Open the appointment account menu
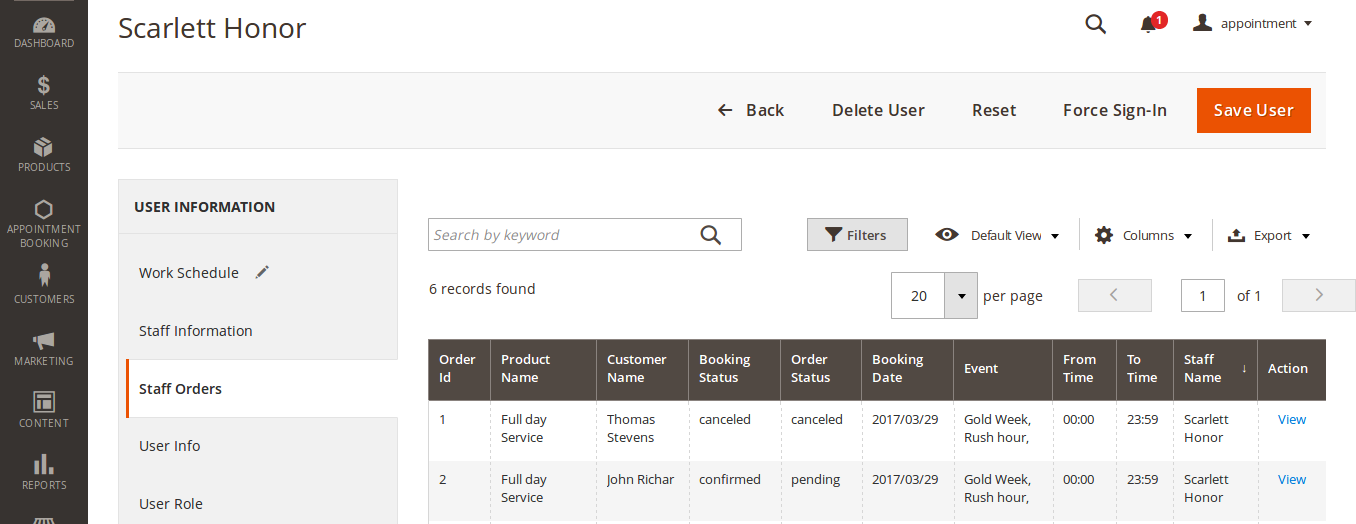This screenshot has width=1356, height=524. point(1253,24)
